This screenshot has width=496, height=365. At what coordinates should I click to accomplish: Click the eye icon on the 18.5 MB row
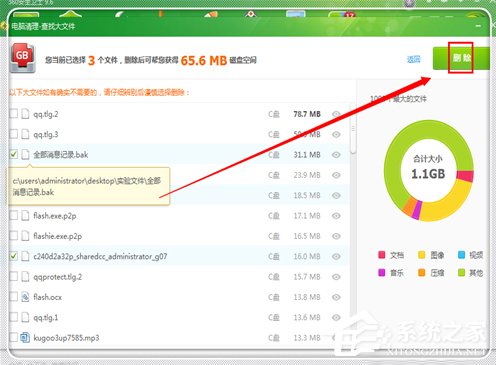tap(336, 195)
